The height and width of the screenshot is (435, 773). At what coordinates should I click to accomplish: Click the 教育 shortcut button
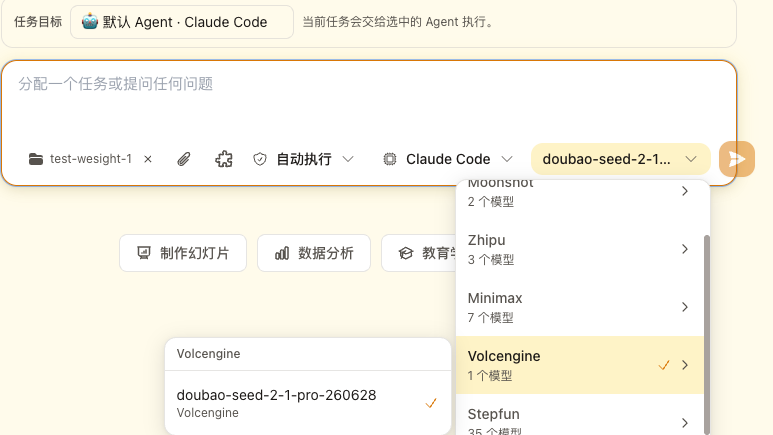click(x=419, y=253)
